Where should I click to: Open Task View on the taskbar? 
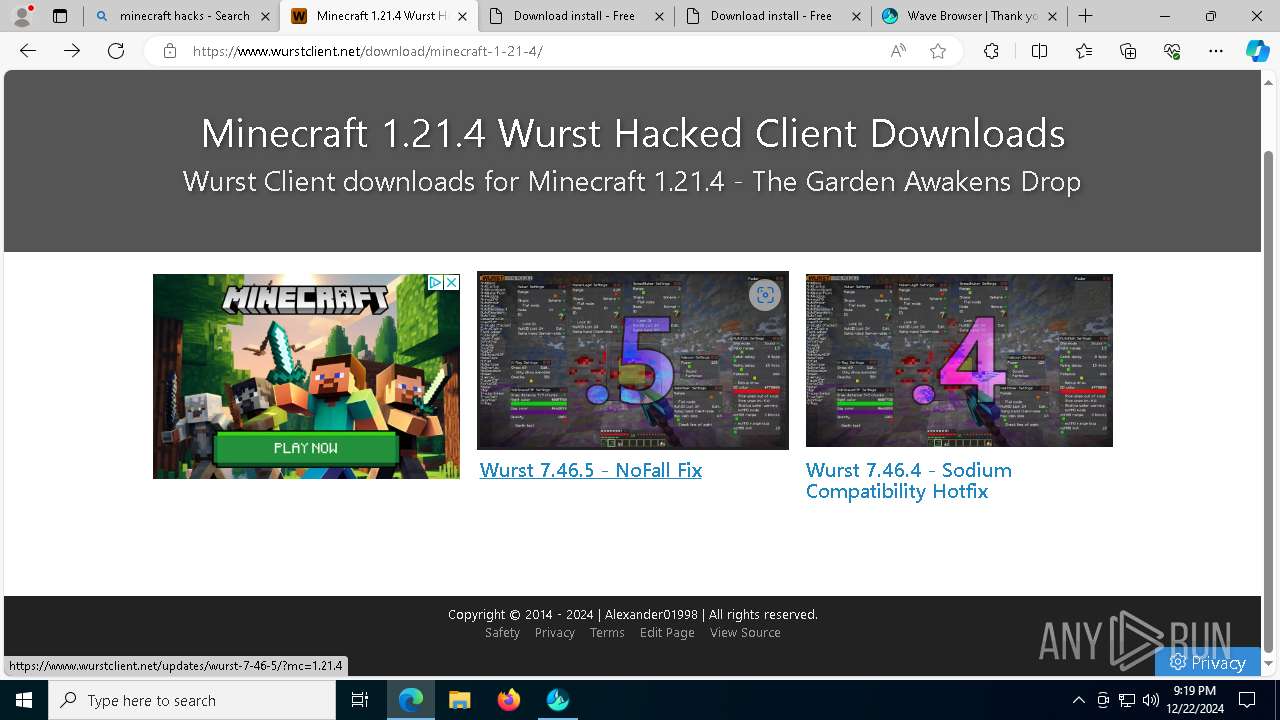pos(360,700)
